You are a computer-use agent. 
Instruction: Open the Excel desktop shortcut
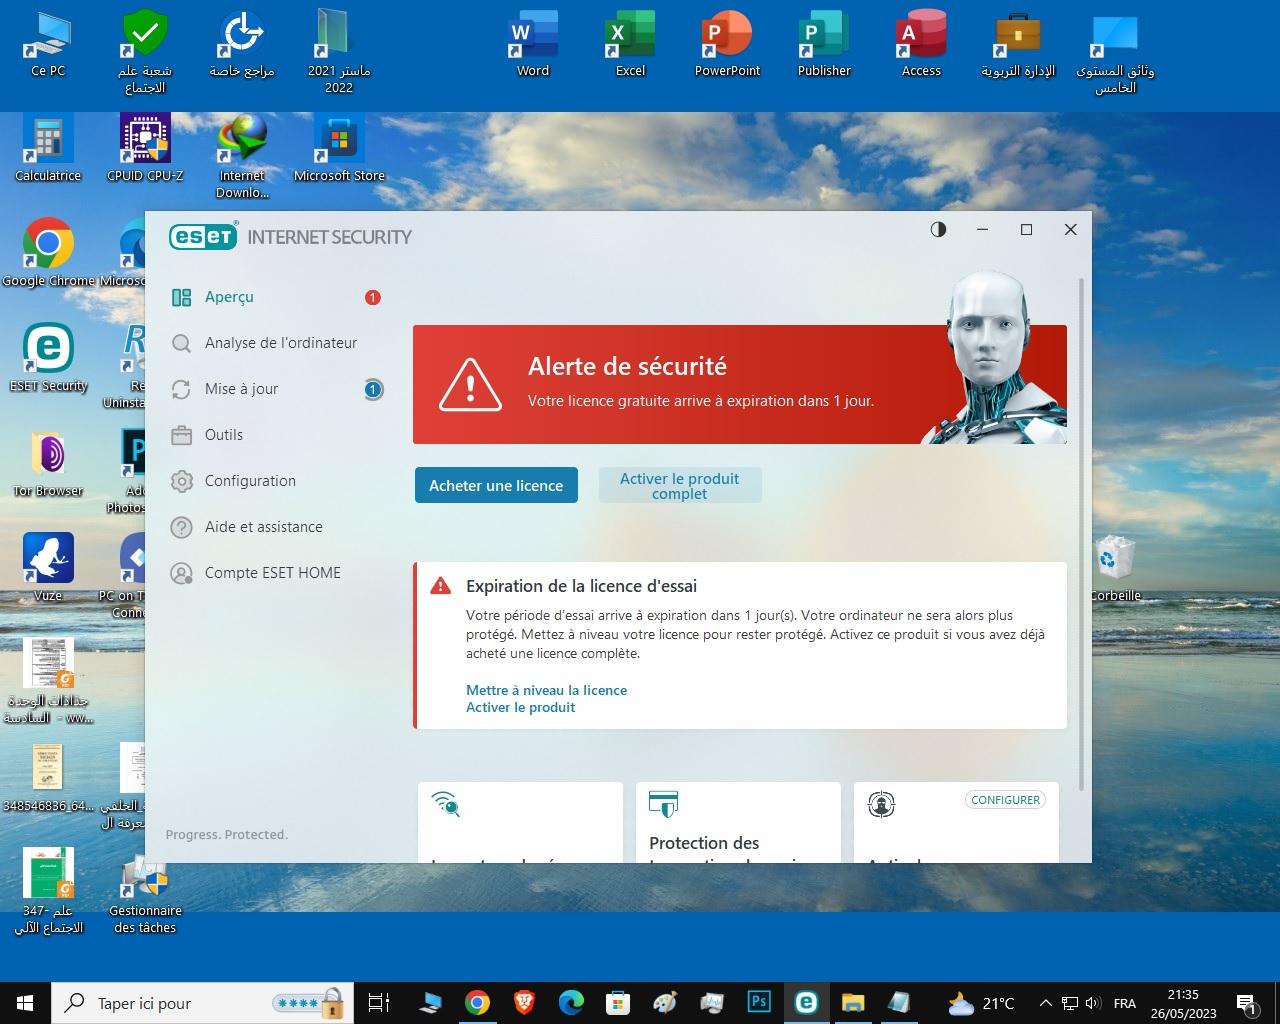pos(630,45)
